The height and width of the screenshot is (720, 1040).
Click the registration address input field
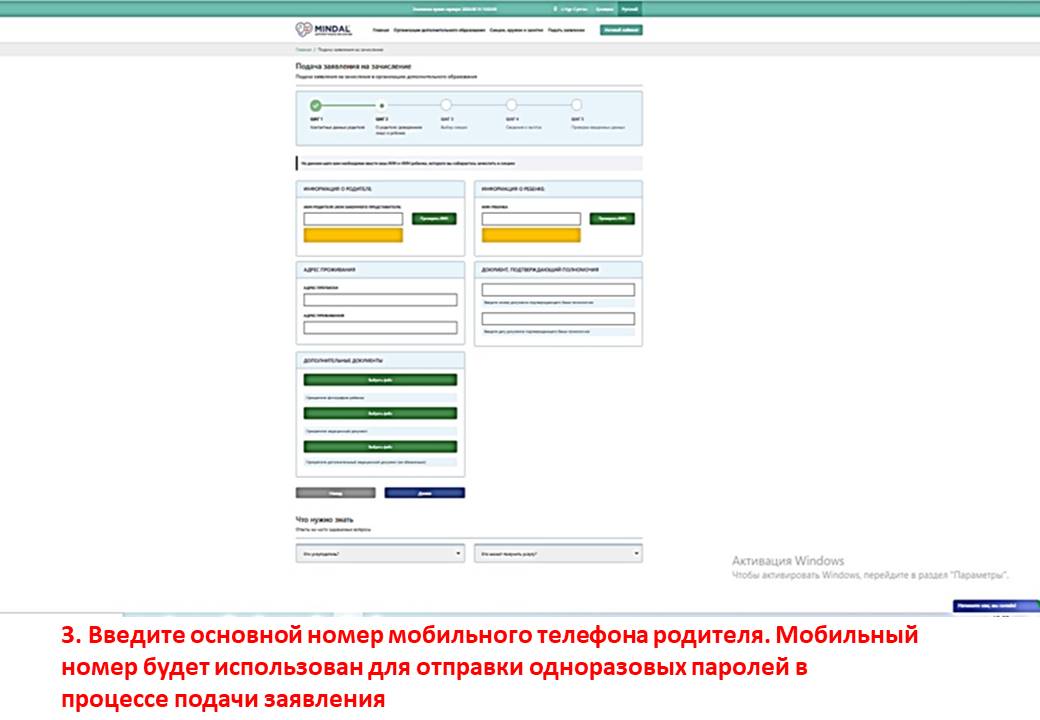click(x=380, y=300)
